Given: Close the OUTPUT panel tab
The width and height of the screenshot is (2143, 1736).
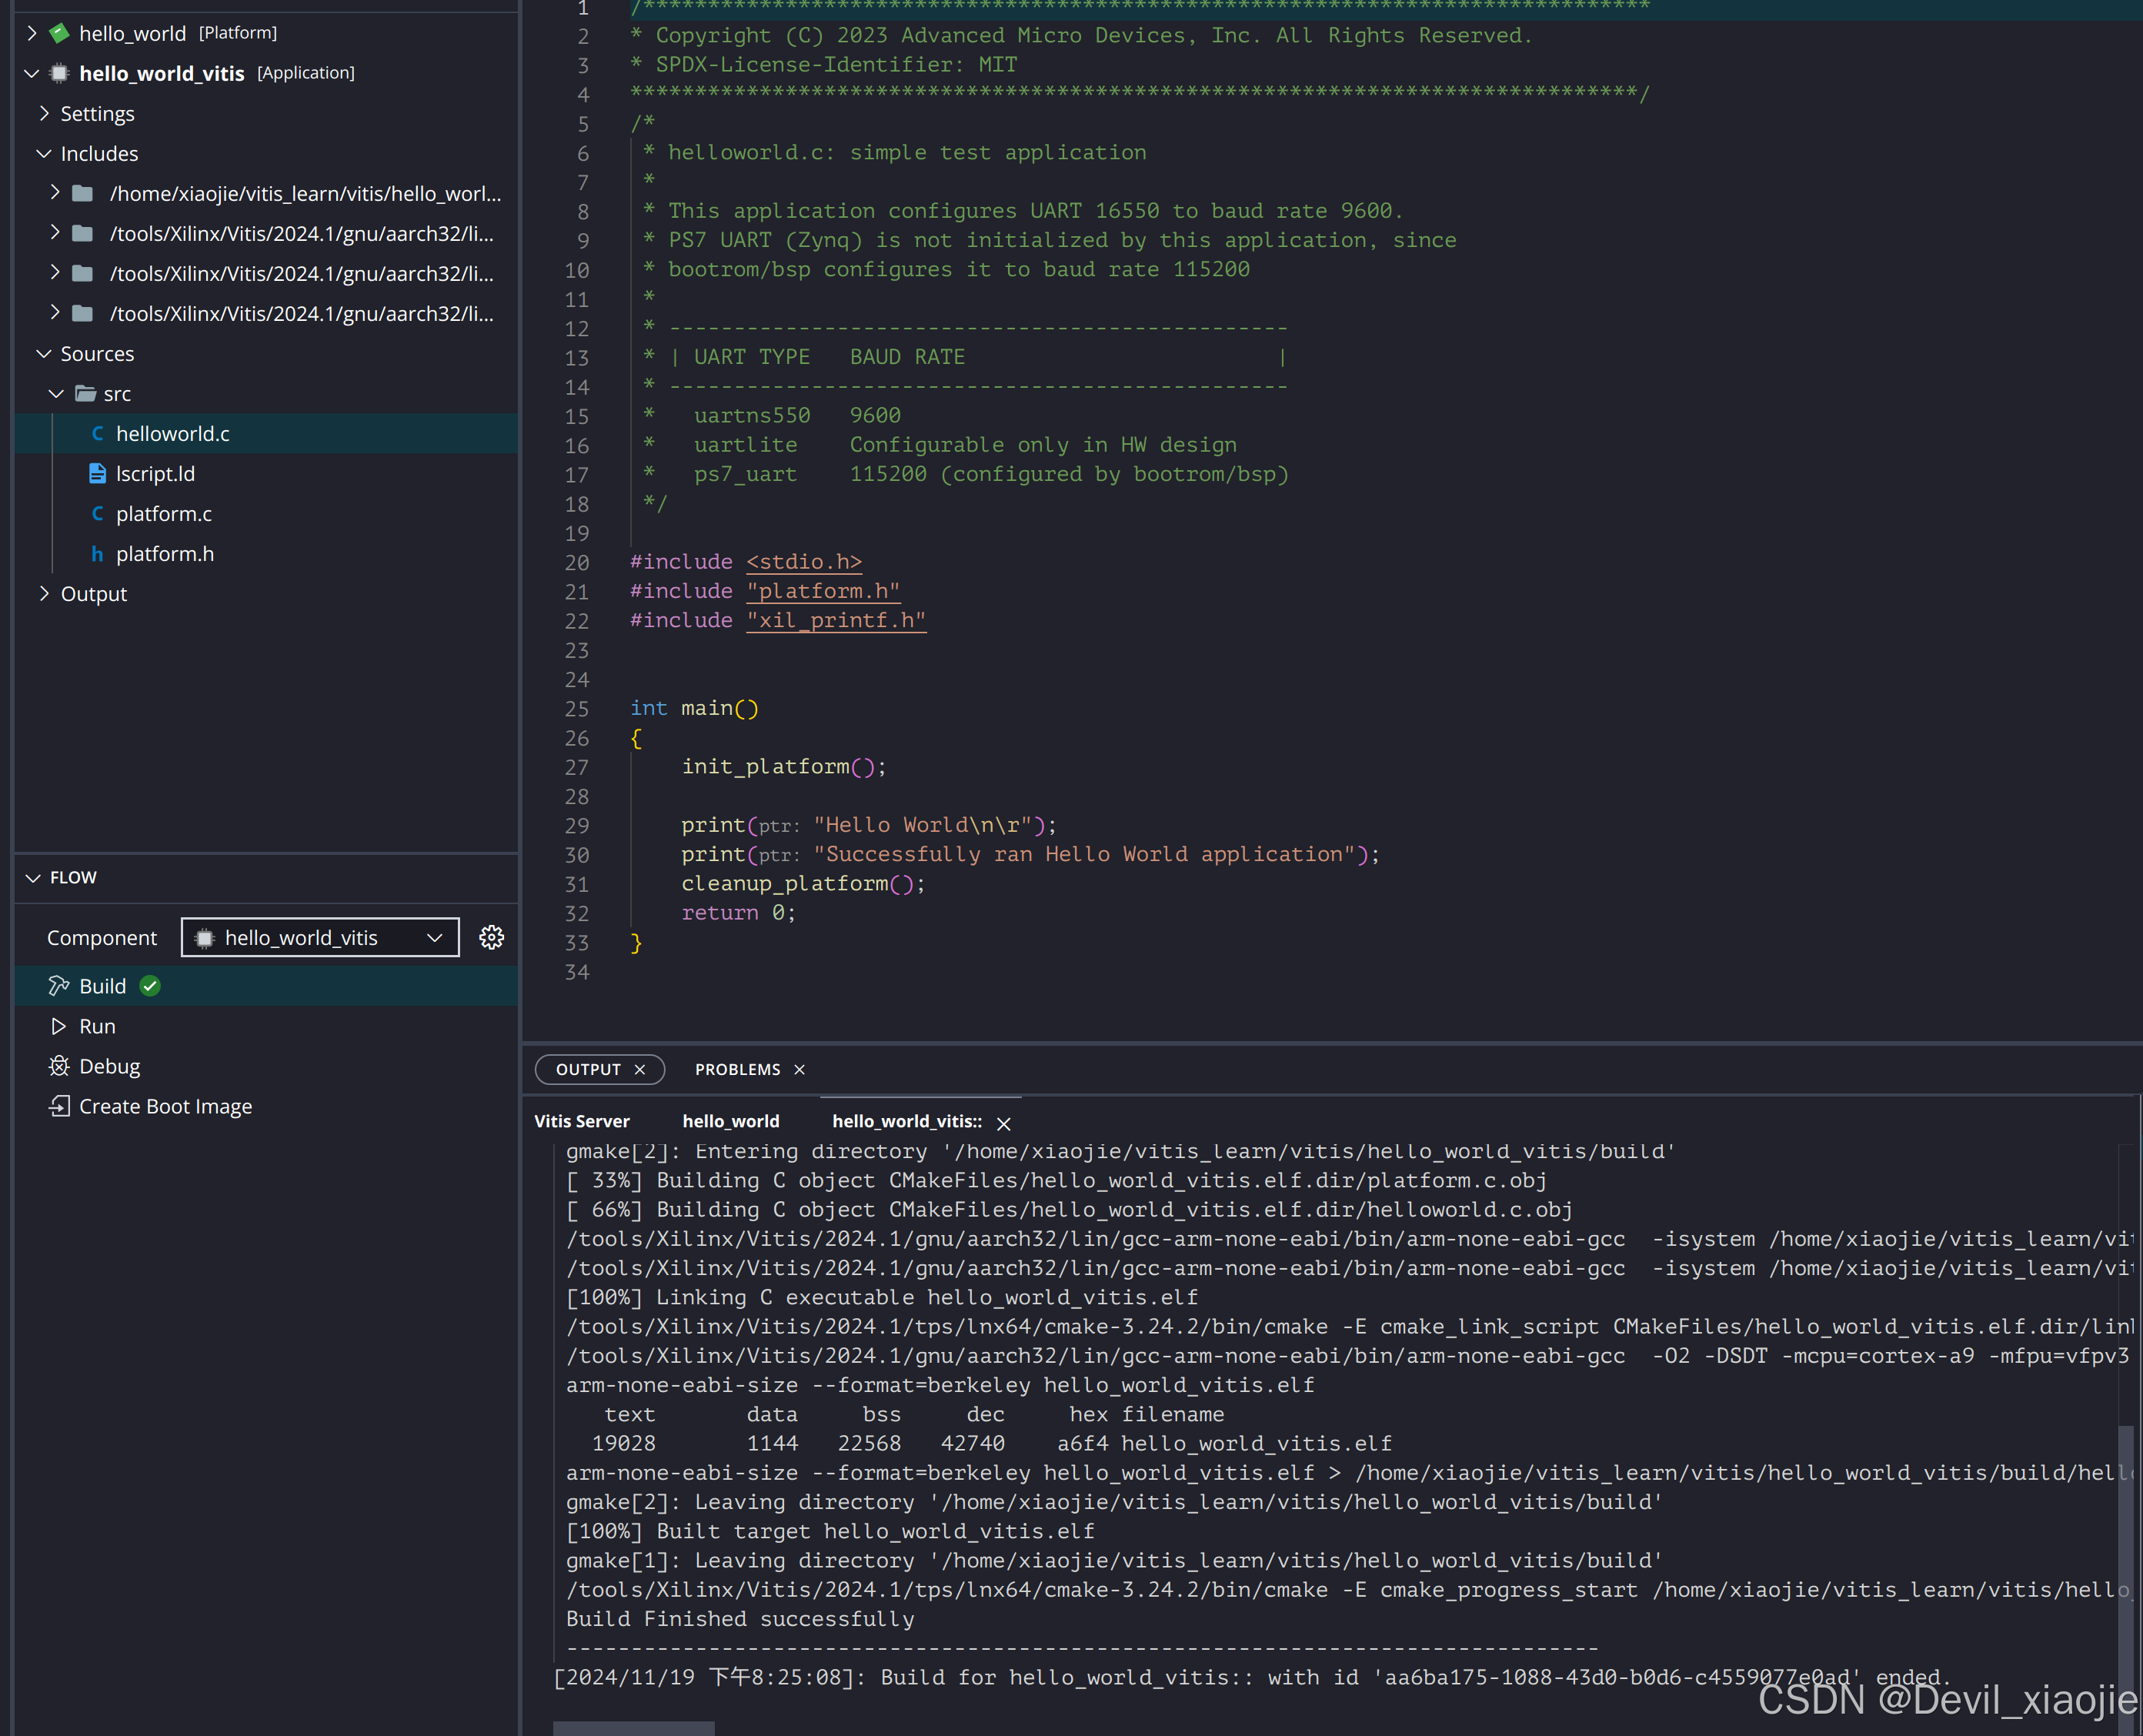Looking at the screenshot, I should coord(640,1069).
